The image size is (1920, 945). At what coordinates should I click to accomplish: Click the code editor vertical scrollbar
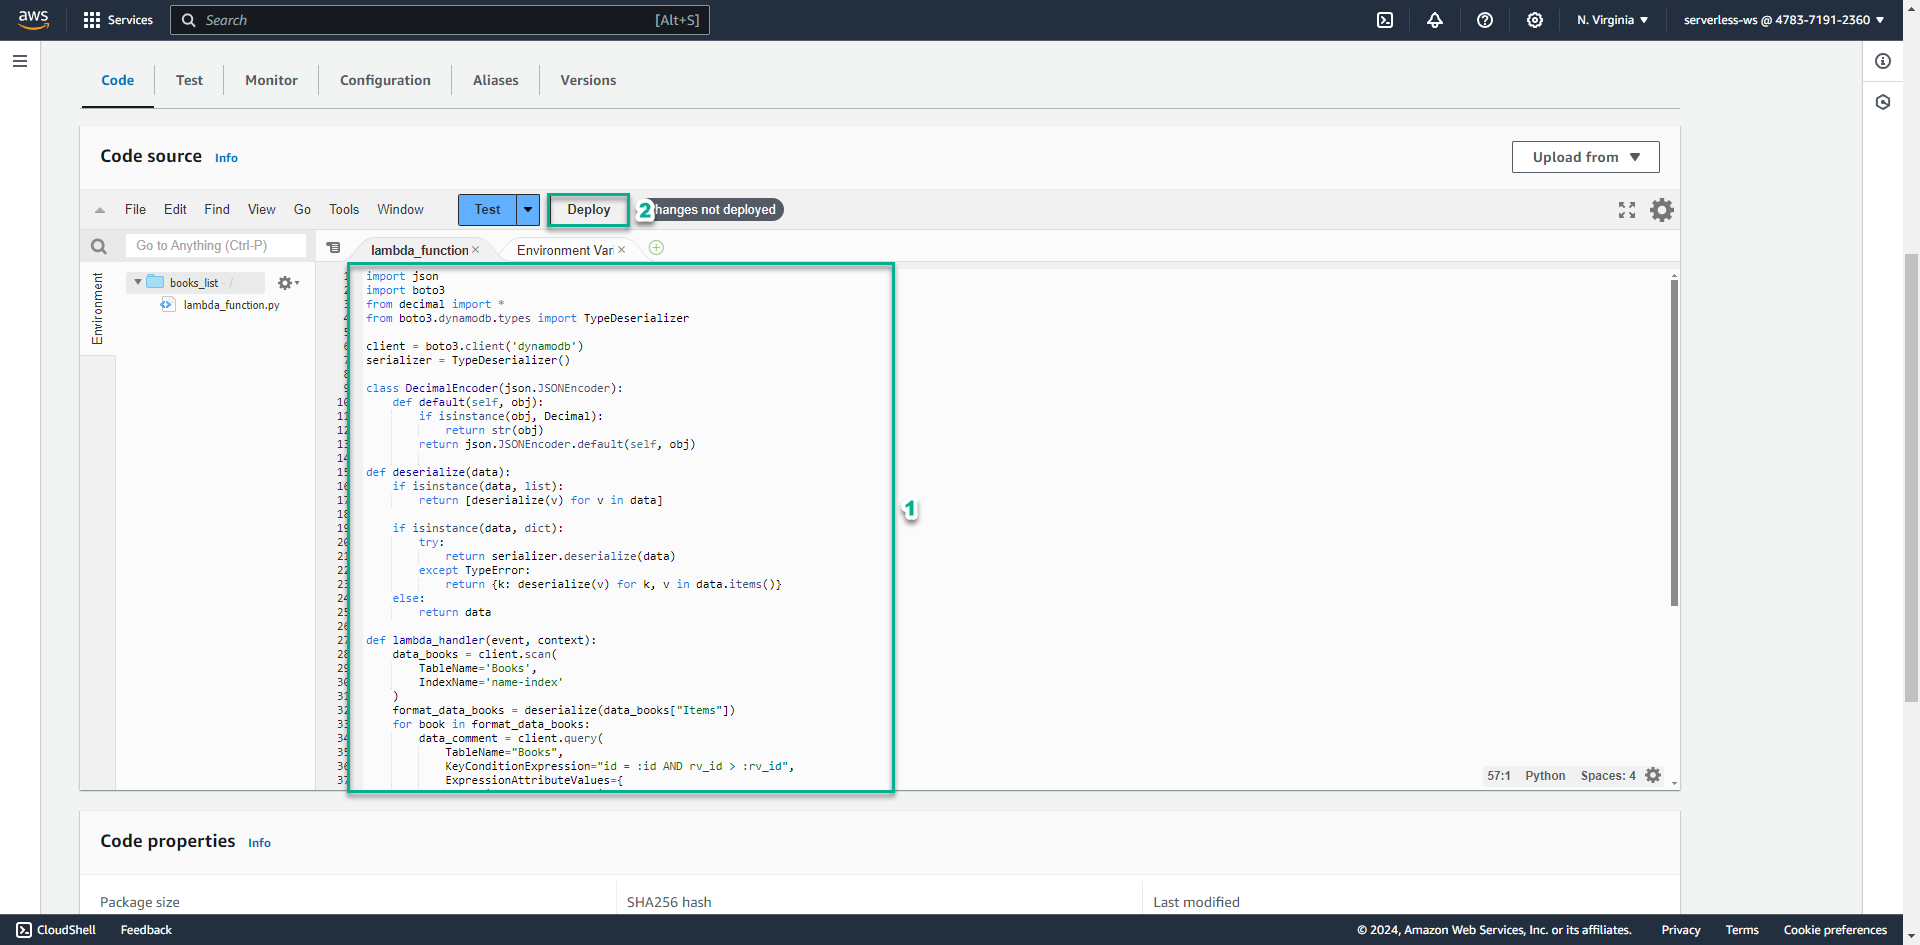[x=1674, y=442]
